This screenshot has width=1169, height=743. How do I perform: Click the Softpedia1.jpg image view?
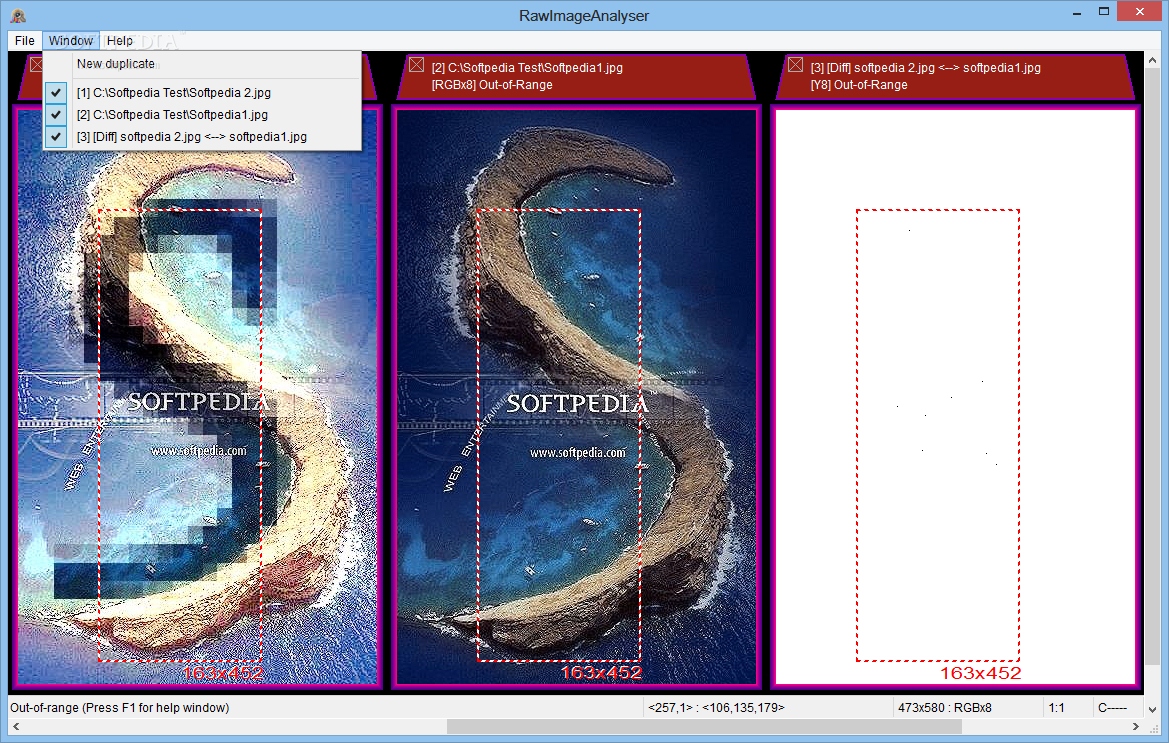click(576, 396)
